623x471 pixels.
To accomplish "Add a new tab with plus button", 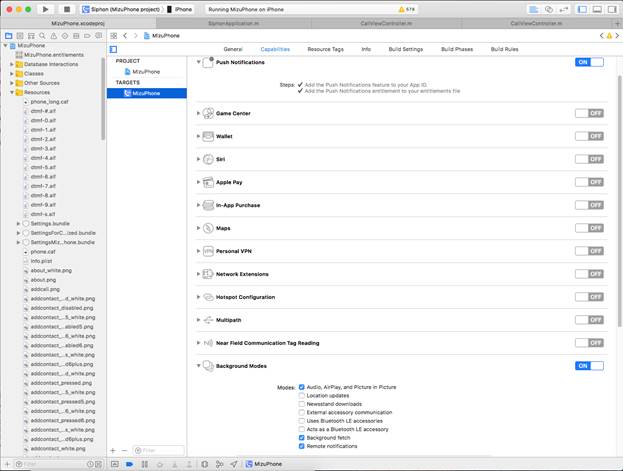I will pyautogui.click(x=617, y=23).
